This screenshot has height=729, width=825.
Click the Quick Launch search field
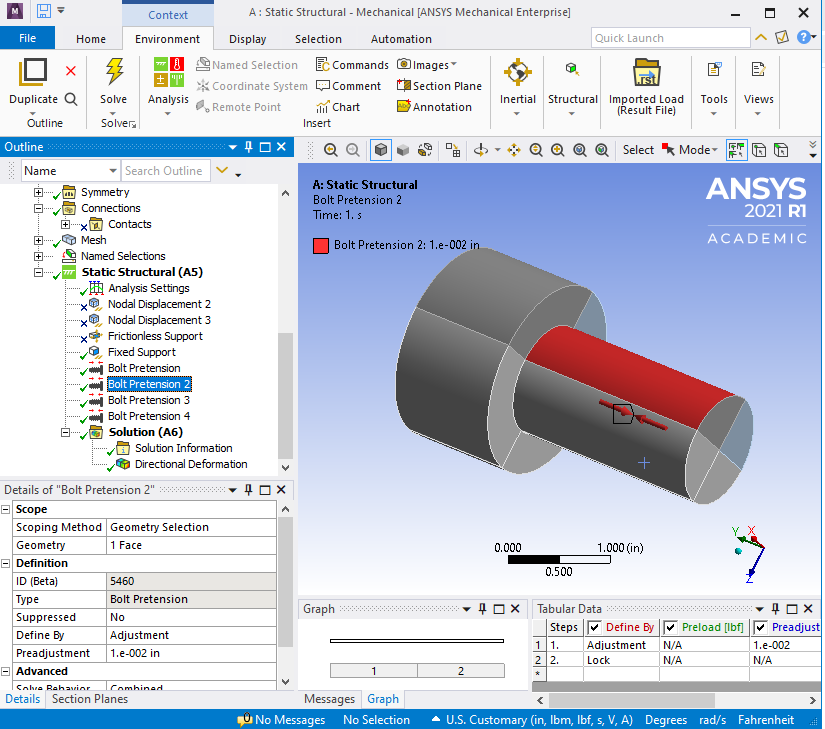coord(670,38)
